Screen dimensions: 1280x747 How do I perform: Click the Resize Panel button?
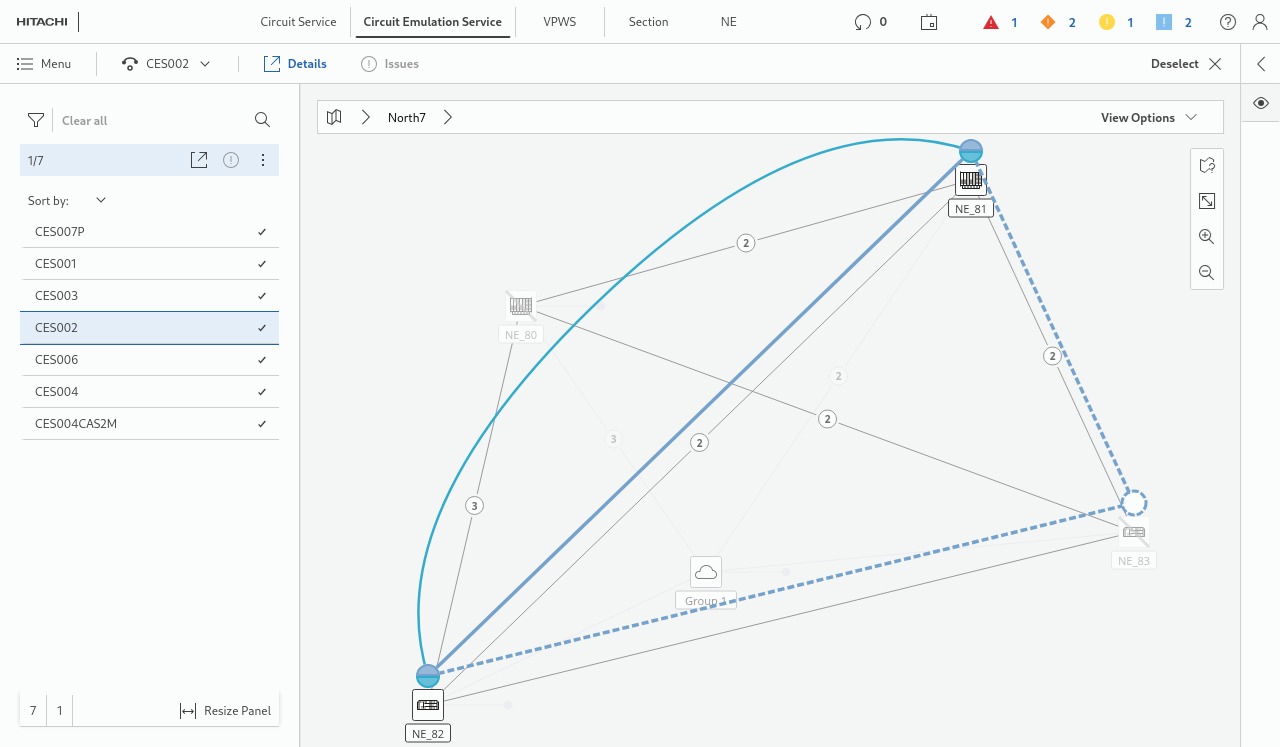(x=226, y=711)
